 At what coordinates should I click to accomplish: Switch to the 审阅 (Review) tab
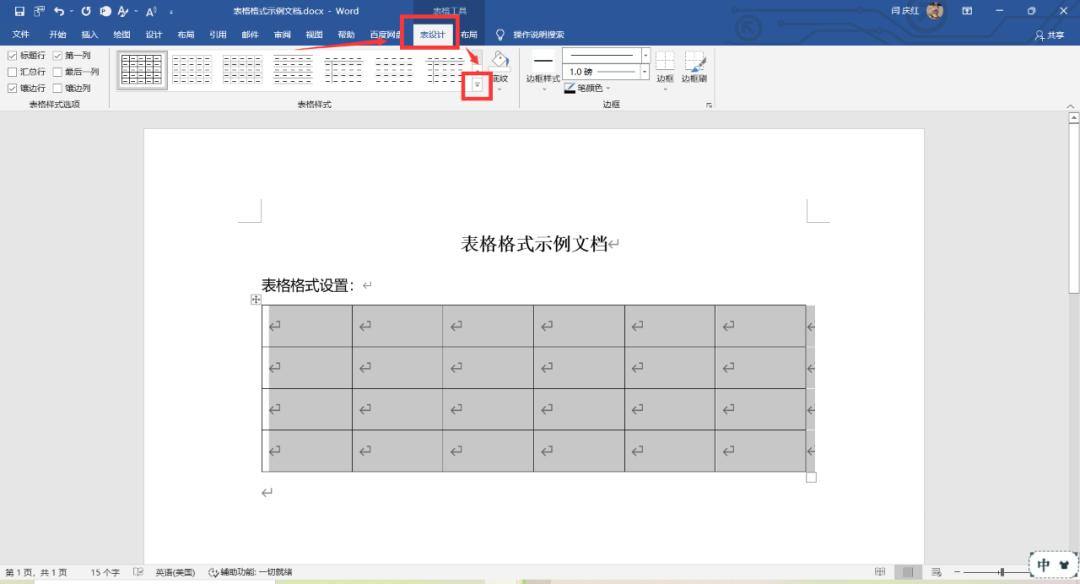(282, 34)
